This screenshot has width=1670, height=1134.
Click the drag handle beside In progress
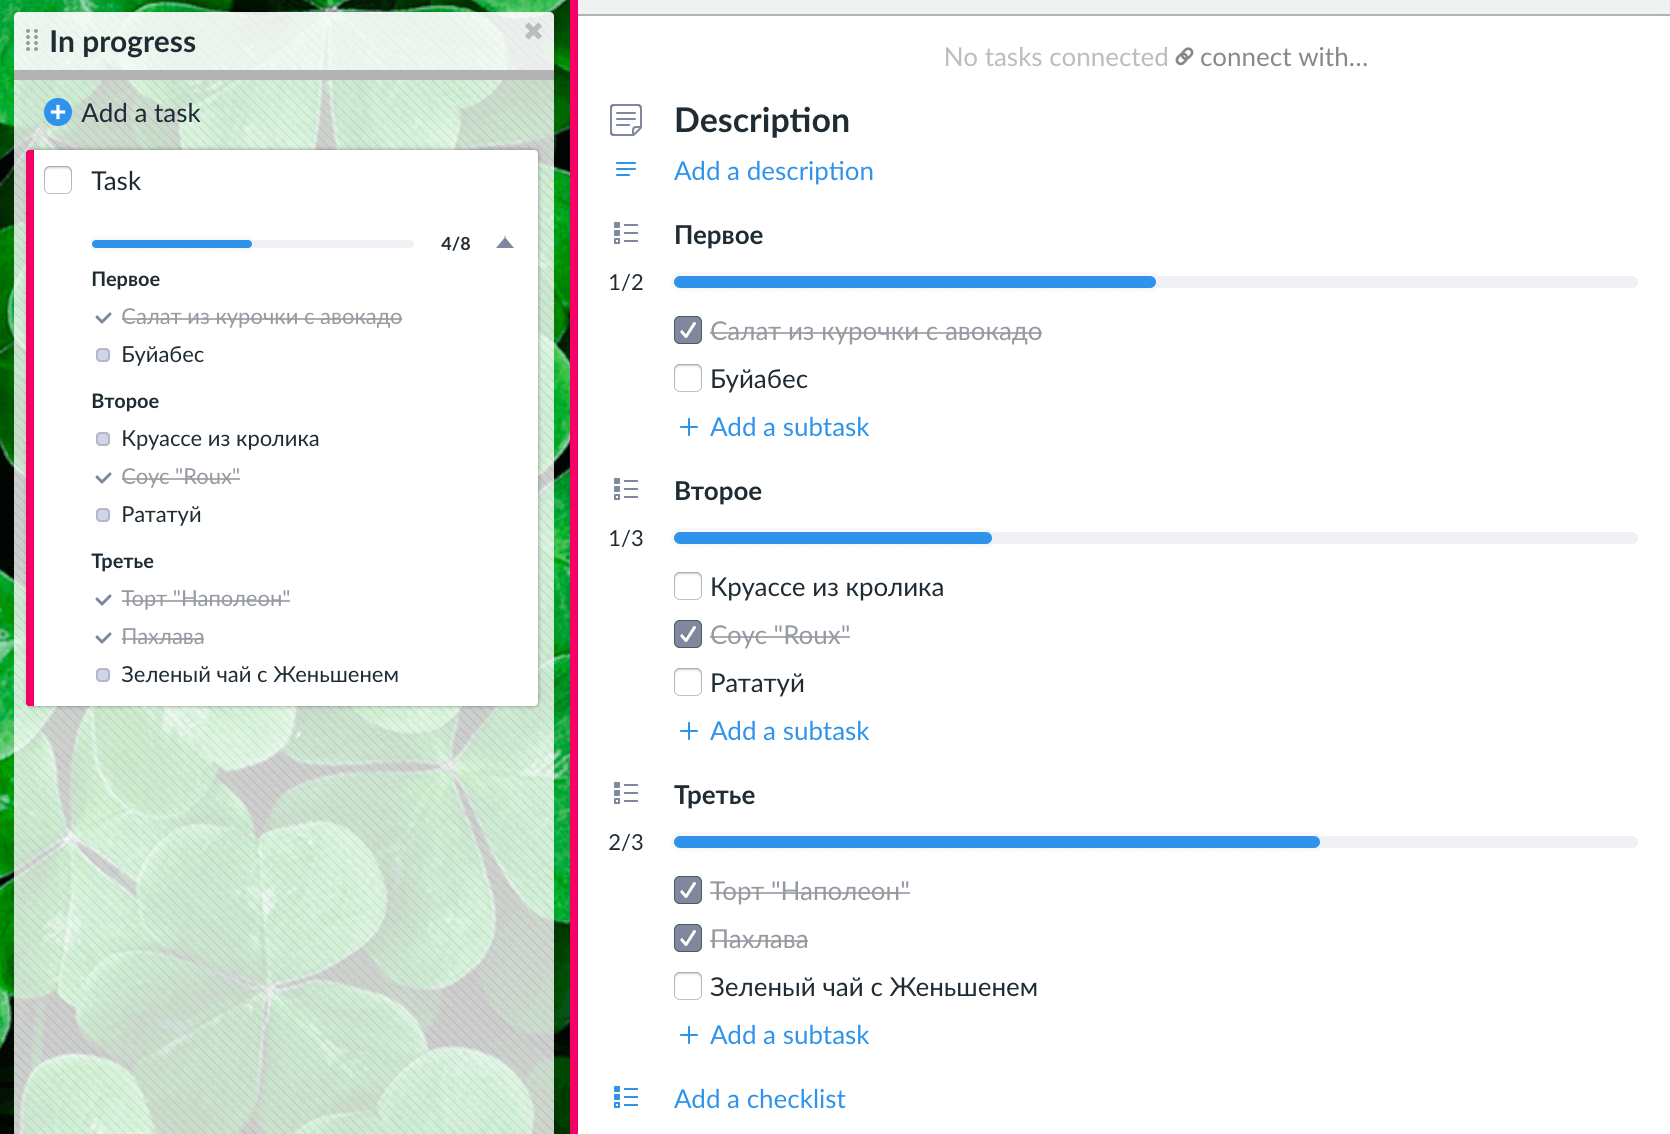click(32, 41)
